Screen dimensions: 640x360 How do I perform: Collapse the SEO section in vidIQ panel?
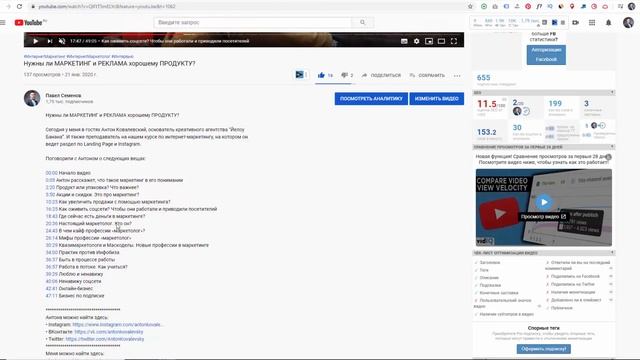[612, 92]
